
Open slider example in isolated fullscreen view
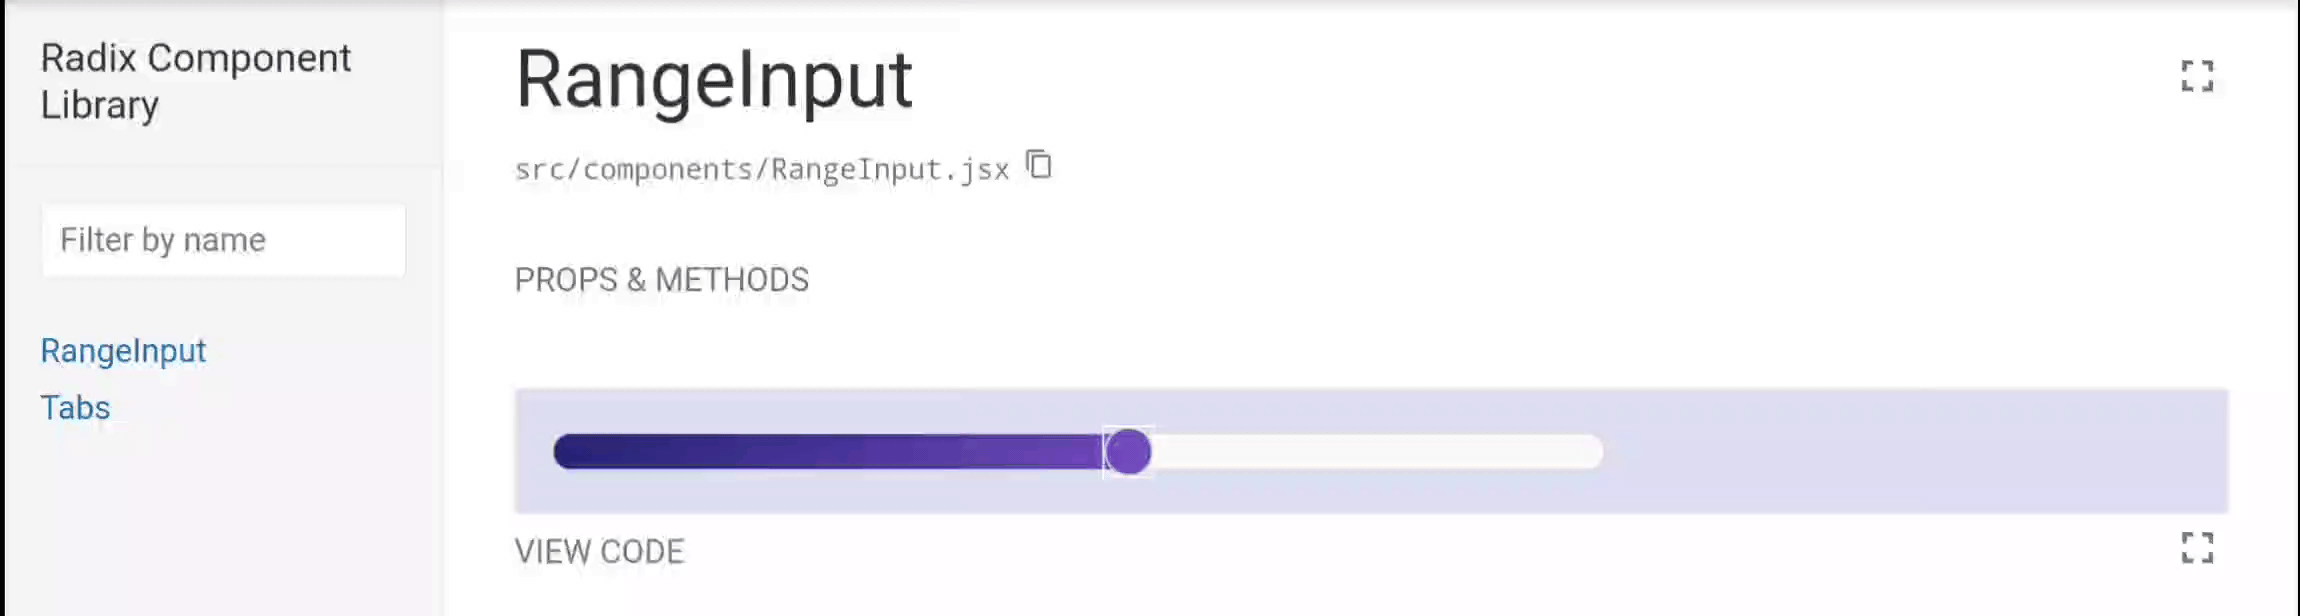(2196, 548)
